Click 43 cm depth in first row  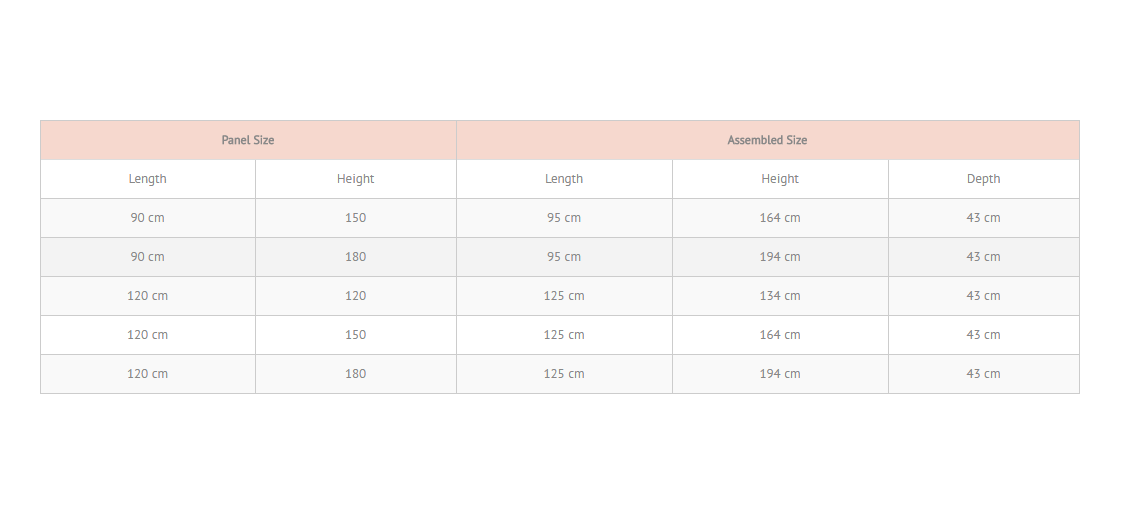point(984,218)
